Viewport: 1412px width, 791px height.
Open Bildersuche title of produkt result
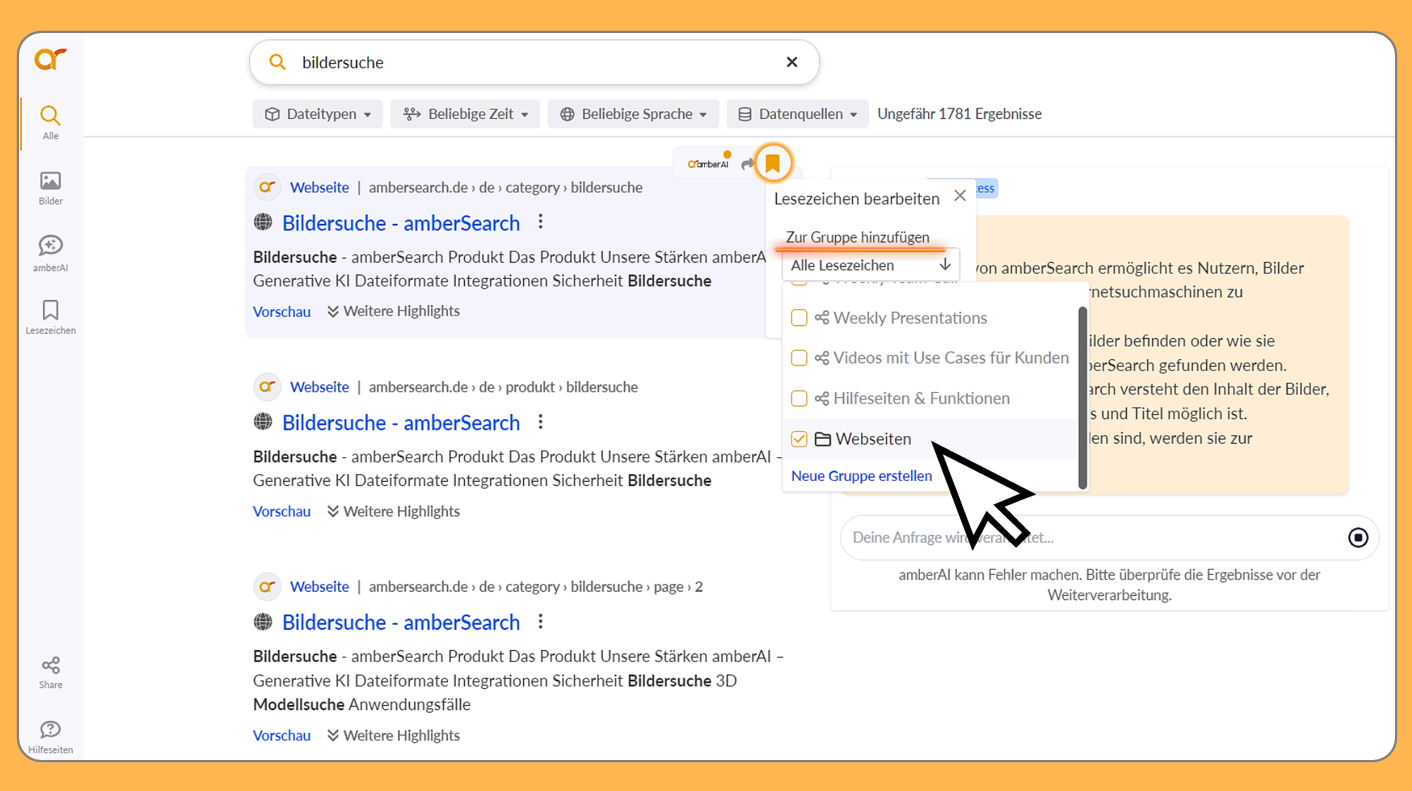coord(401,423)
